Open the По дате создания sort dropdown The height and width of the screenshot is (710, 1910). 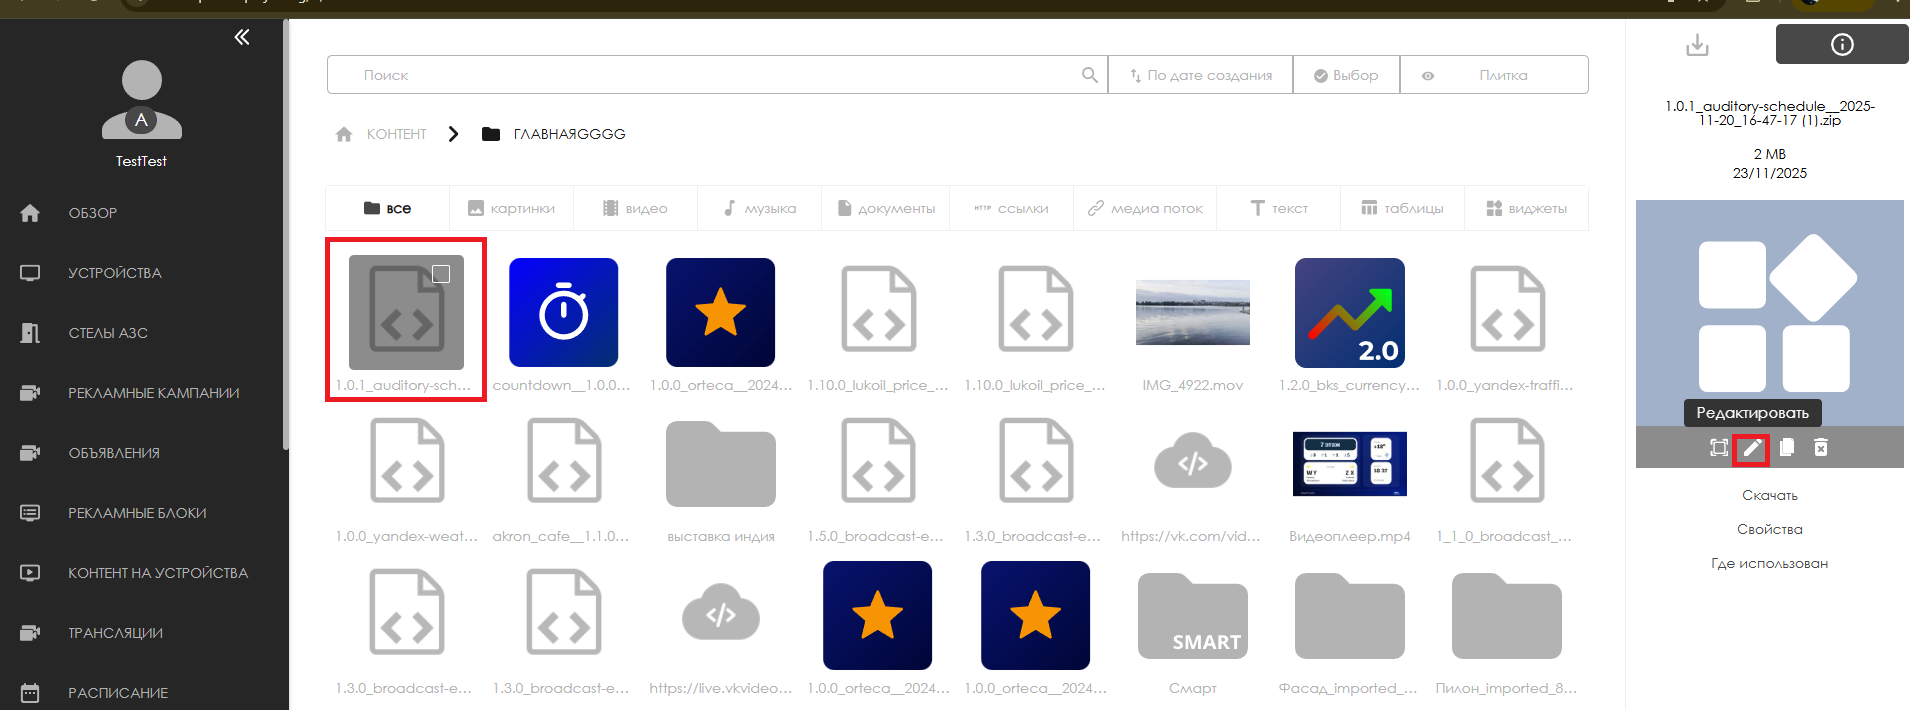click(x=1200, y=75)
